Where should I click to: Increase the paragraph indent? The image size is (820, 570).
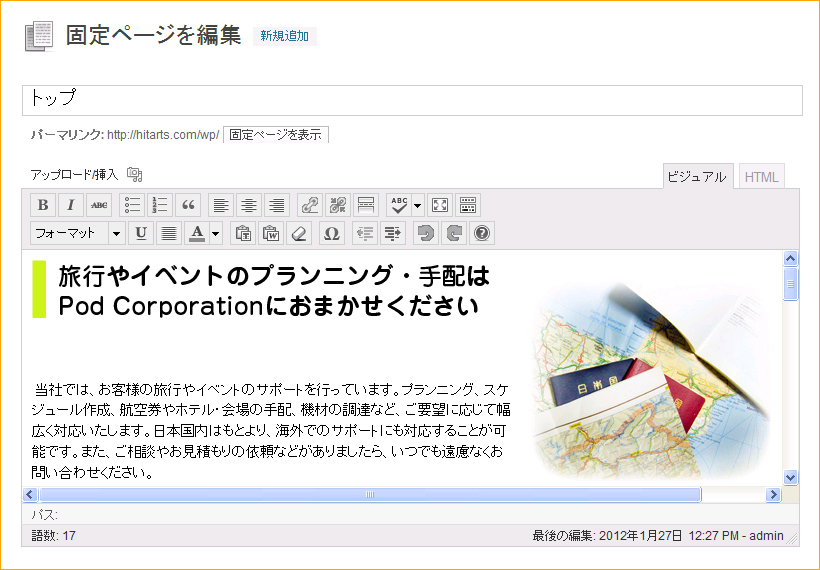point(393,233)
